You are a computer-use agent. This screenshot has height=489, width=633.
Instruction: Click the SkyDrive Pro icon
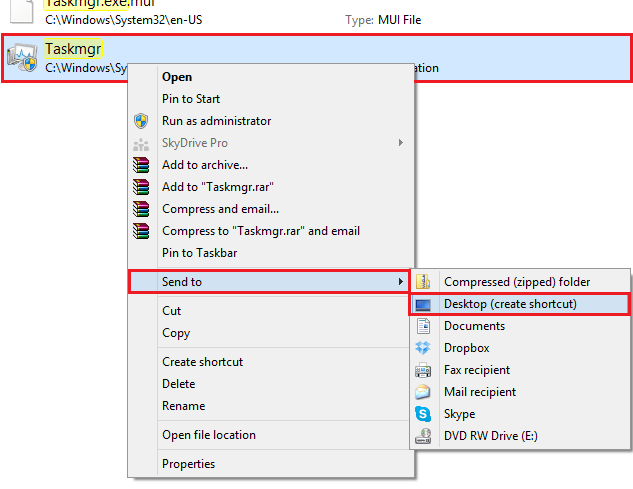pos(141,143)
